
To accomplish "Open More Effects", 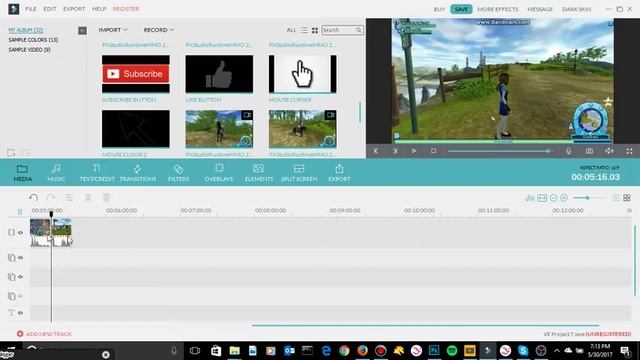I will point(498,9).
